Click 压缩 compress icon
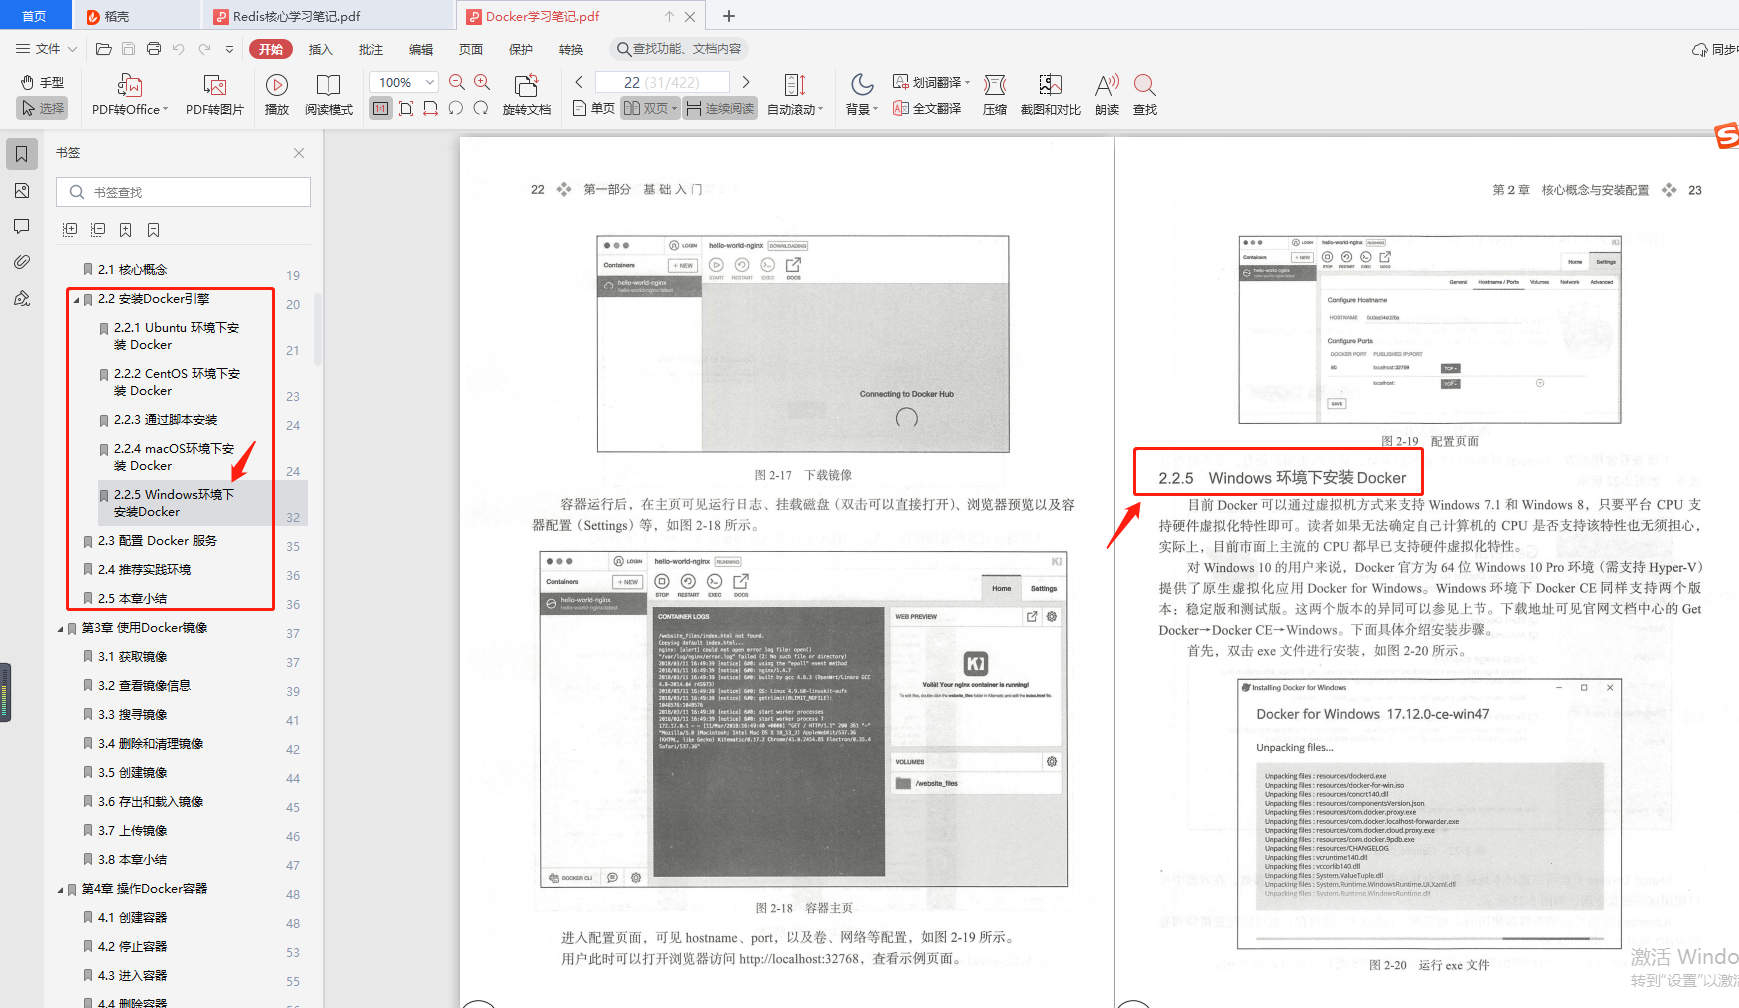Image resolution: width=1739 pixels, height=1008 pixels. pos(995,95)
